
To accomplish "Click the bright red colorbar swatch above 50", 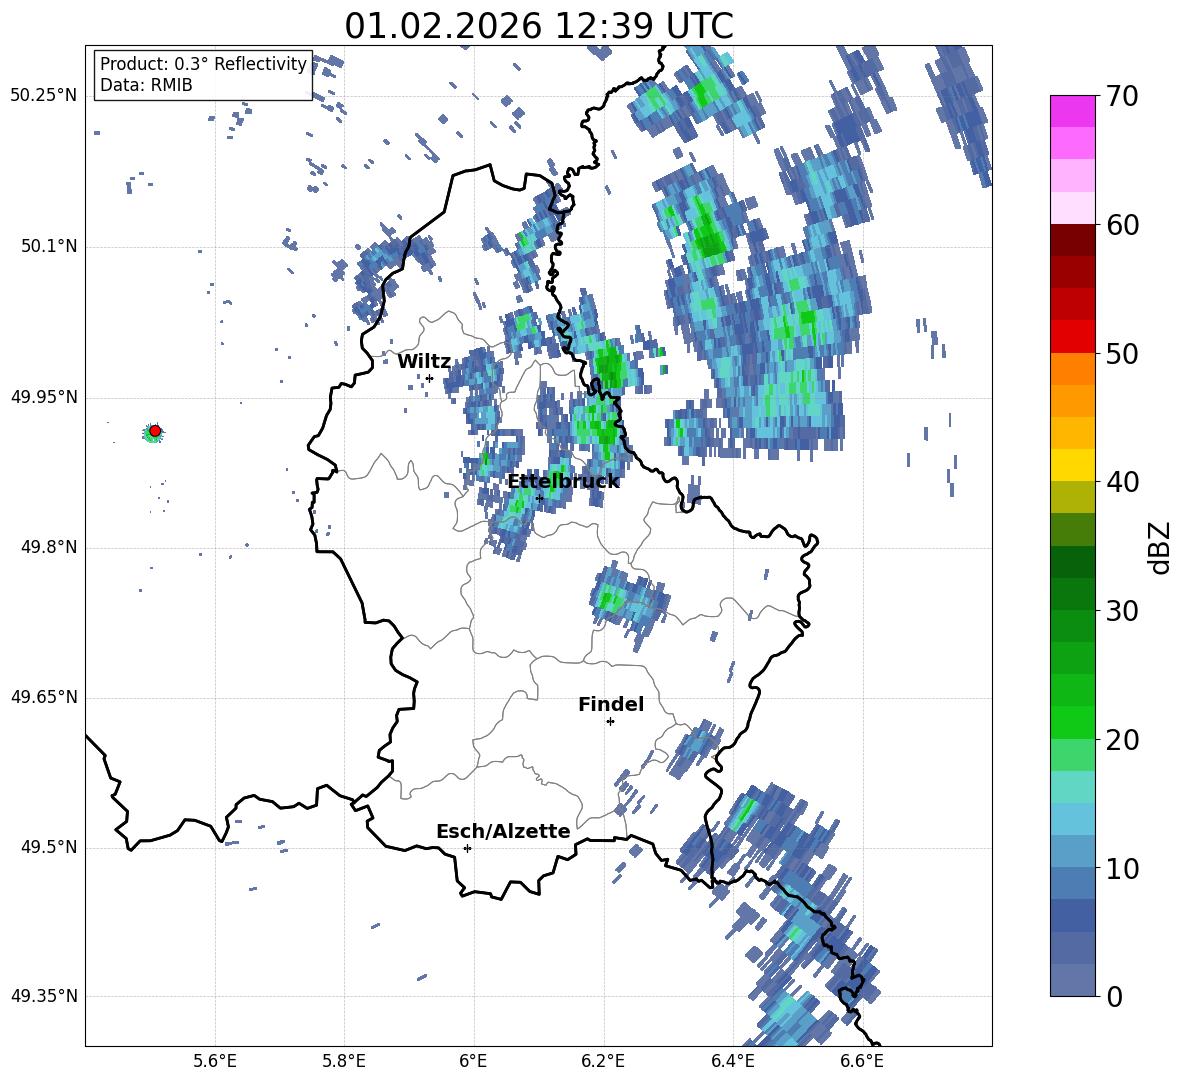I will pos(1072,336).
